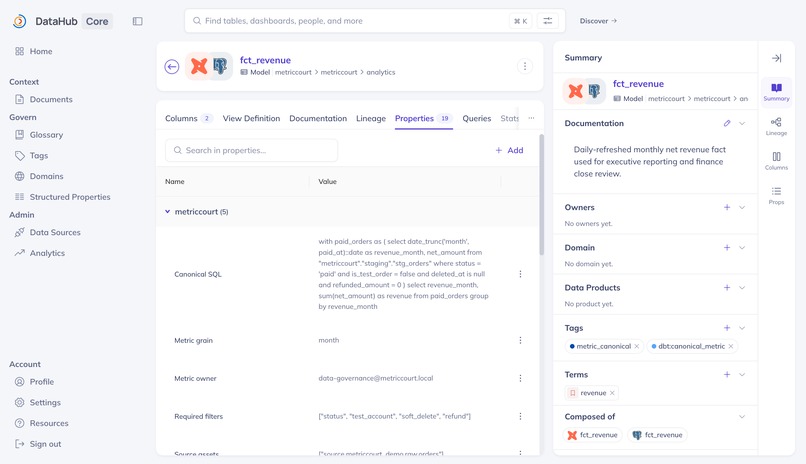Image resolution: width=806 pixels, height=464 pixels.
Task: Edit documentation with pencil icon
Action: 727,123
